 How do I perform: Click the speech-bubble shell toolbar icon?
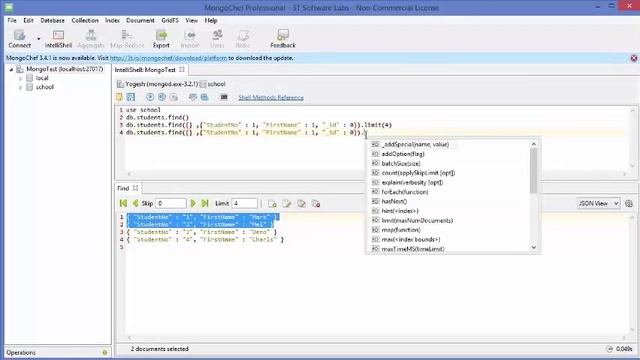click(x=193, y=97)
